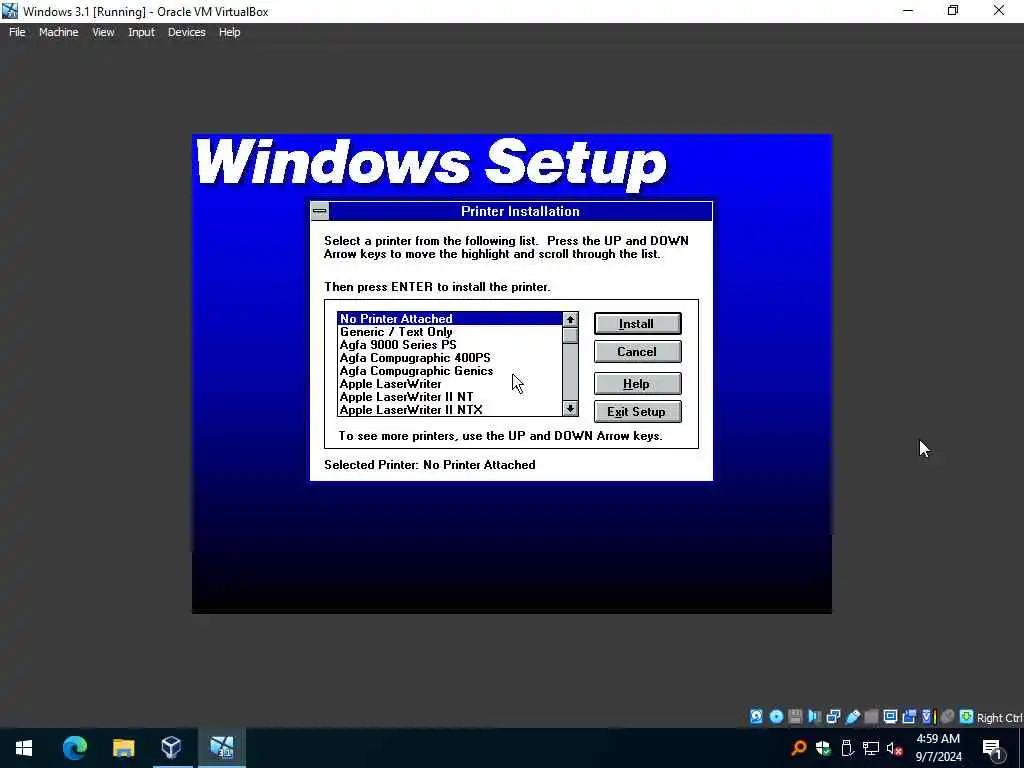Open the Machine menu
Screen dimensions: 1024x768
pos(59,32)
